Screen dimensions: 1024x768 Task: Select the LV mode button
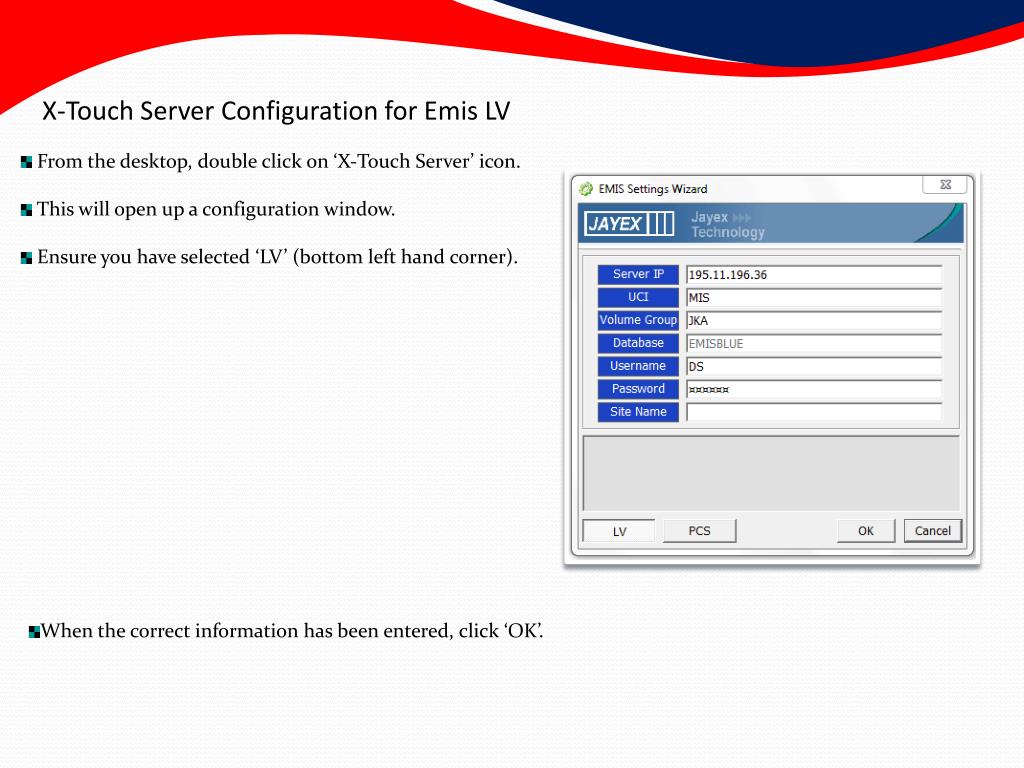[x=618, y=531]
